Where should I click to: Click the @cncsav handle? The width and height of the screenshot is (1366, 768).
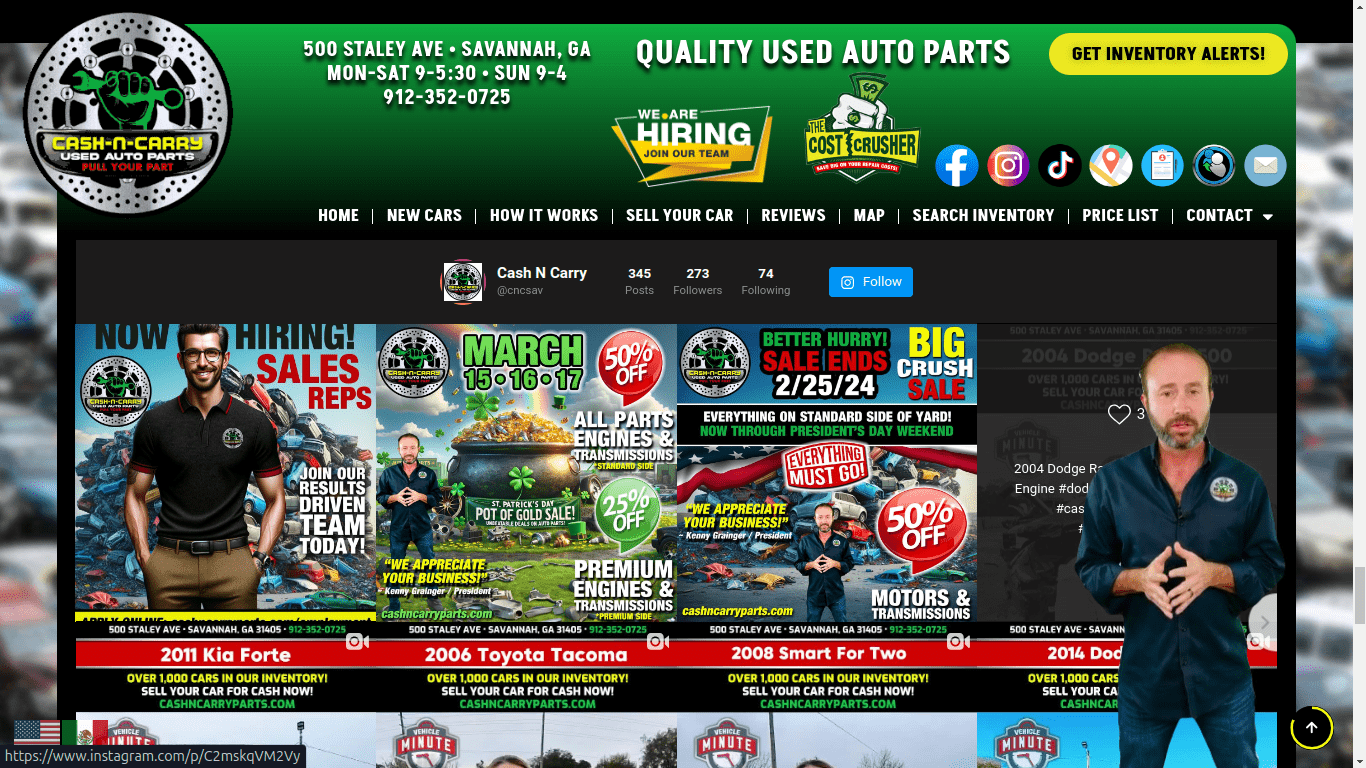520,291
